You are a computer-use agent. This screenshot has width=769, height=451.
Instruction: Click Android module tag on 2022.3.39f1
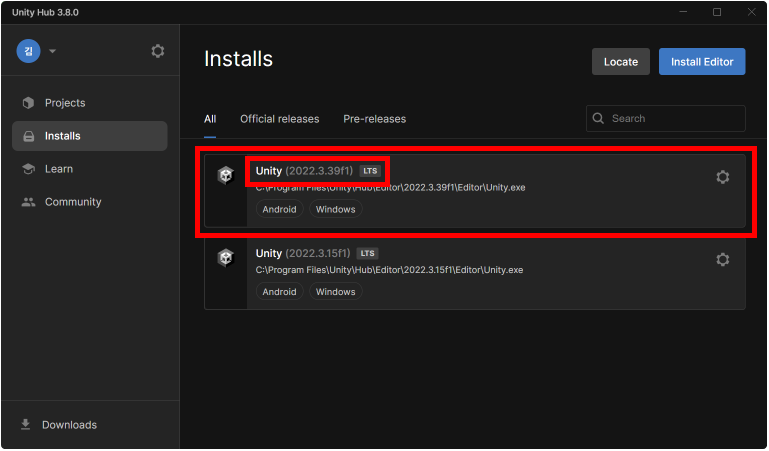coord(280,209)
